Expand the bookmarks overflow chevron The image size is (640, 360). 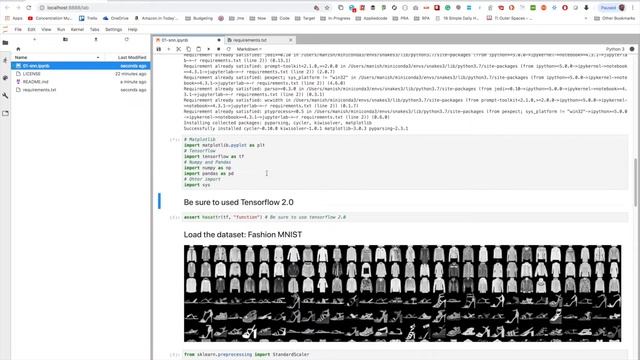[586, 18]
